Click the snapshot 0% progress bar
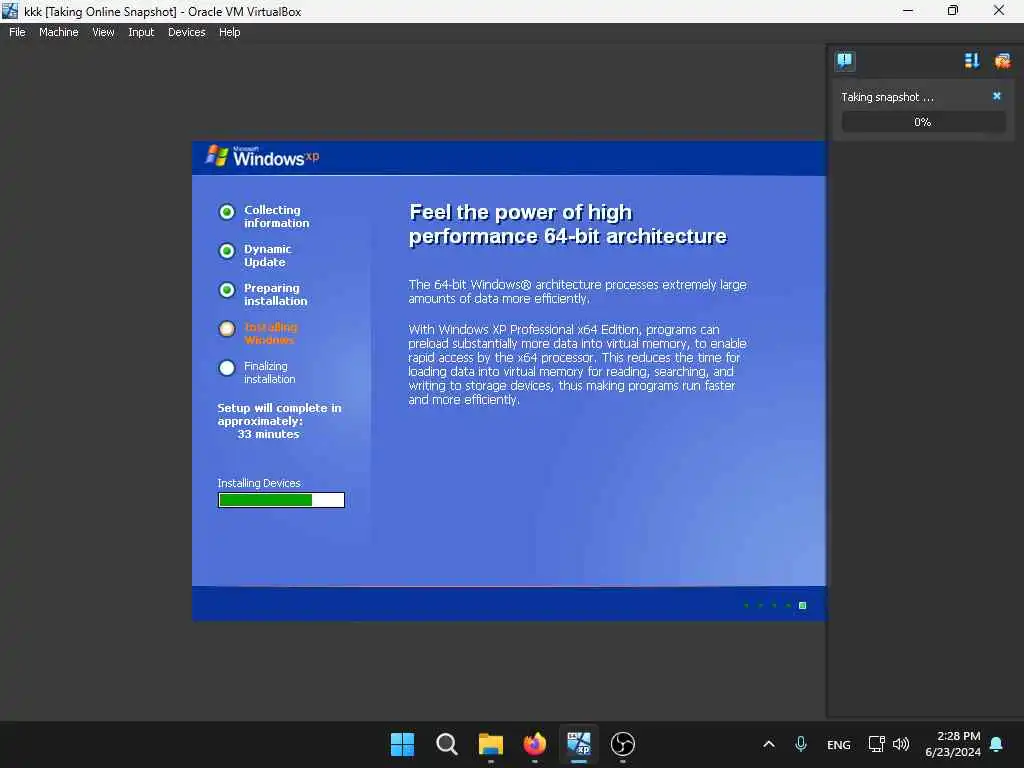The image size is (1024, 768). pos(923,122)
